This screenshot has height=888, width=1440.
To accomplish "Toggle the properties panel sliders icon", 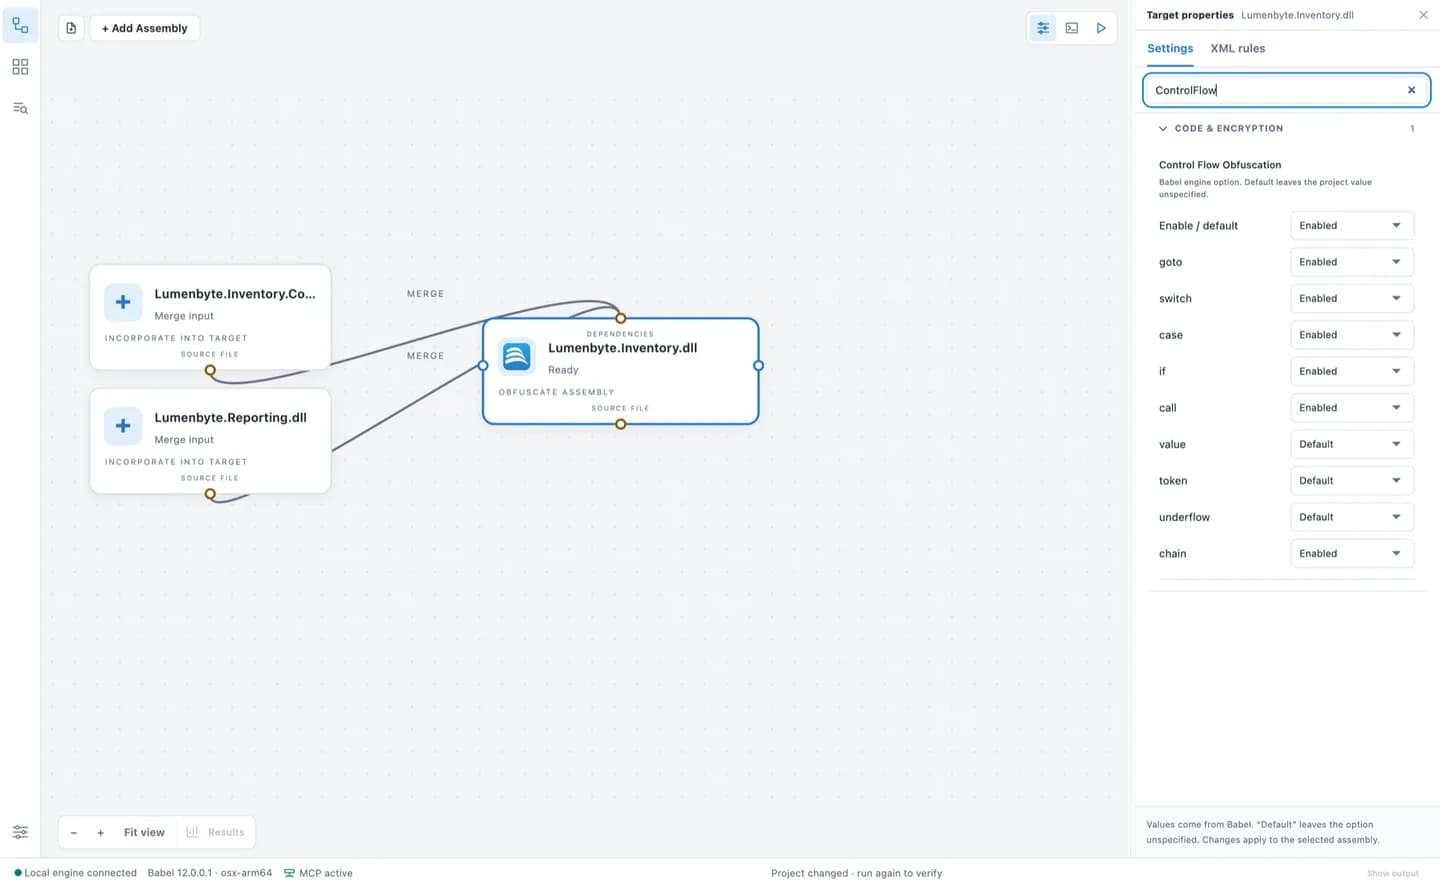I will (1043, 28).
